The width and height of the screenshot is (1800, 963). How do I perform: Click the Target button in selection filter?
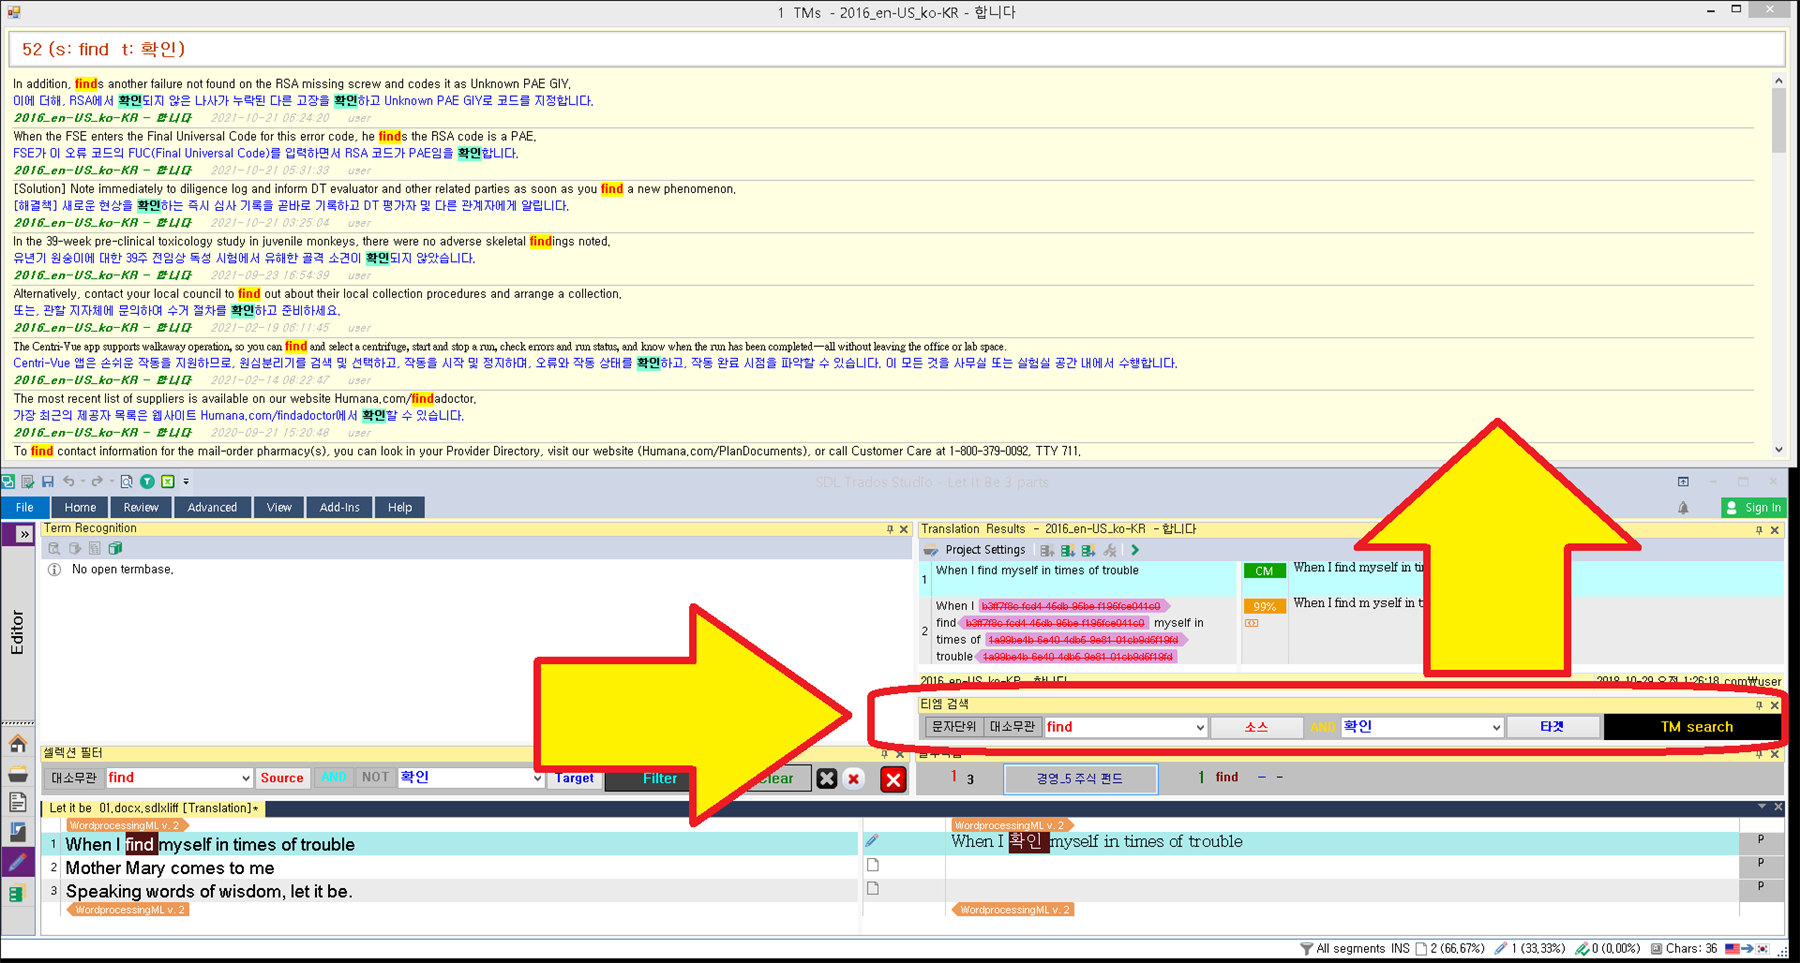click(574, 778)
